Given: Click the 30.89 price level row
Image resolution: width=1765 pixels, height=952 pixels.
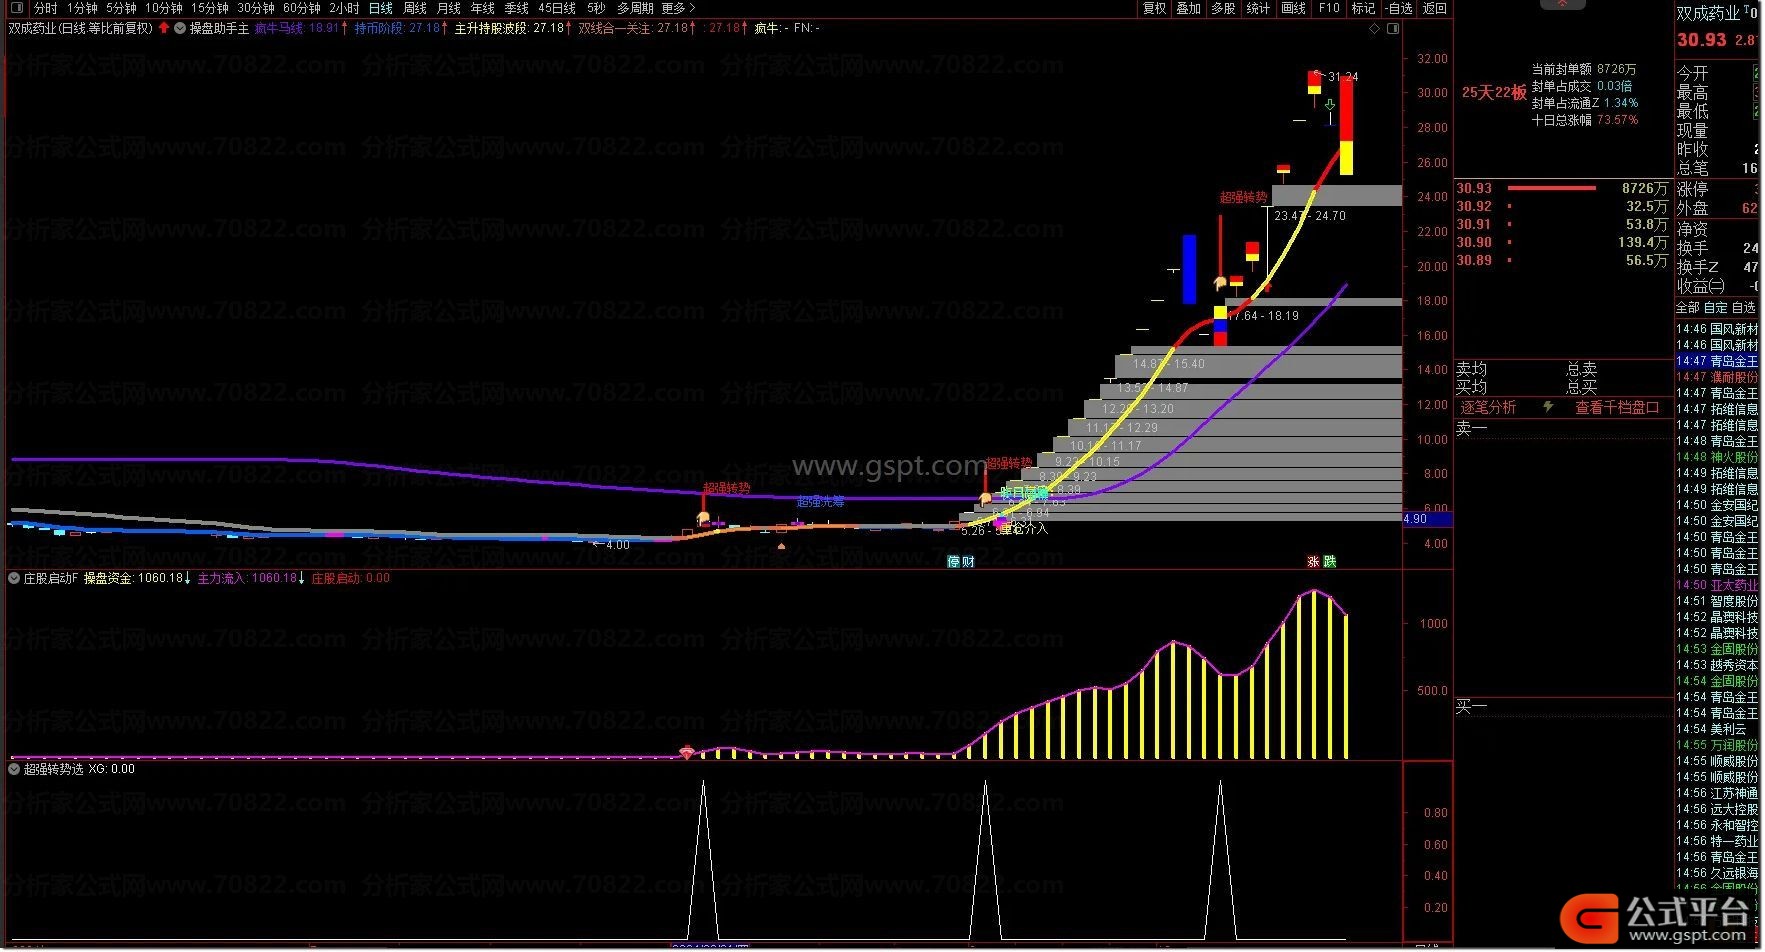Looking at the screenshot, I should (x=1561, y=260).
